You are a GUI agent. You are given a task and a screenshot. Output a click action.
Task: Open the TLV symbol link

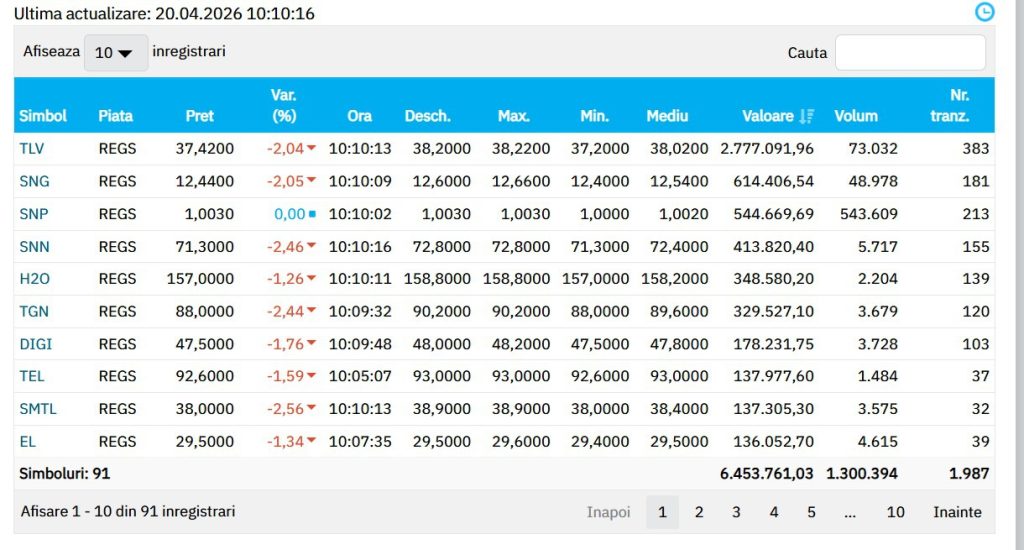coord(32,149)
